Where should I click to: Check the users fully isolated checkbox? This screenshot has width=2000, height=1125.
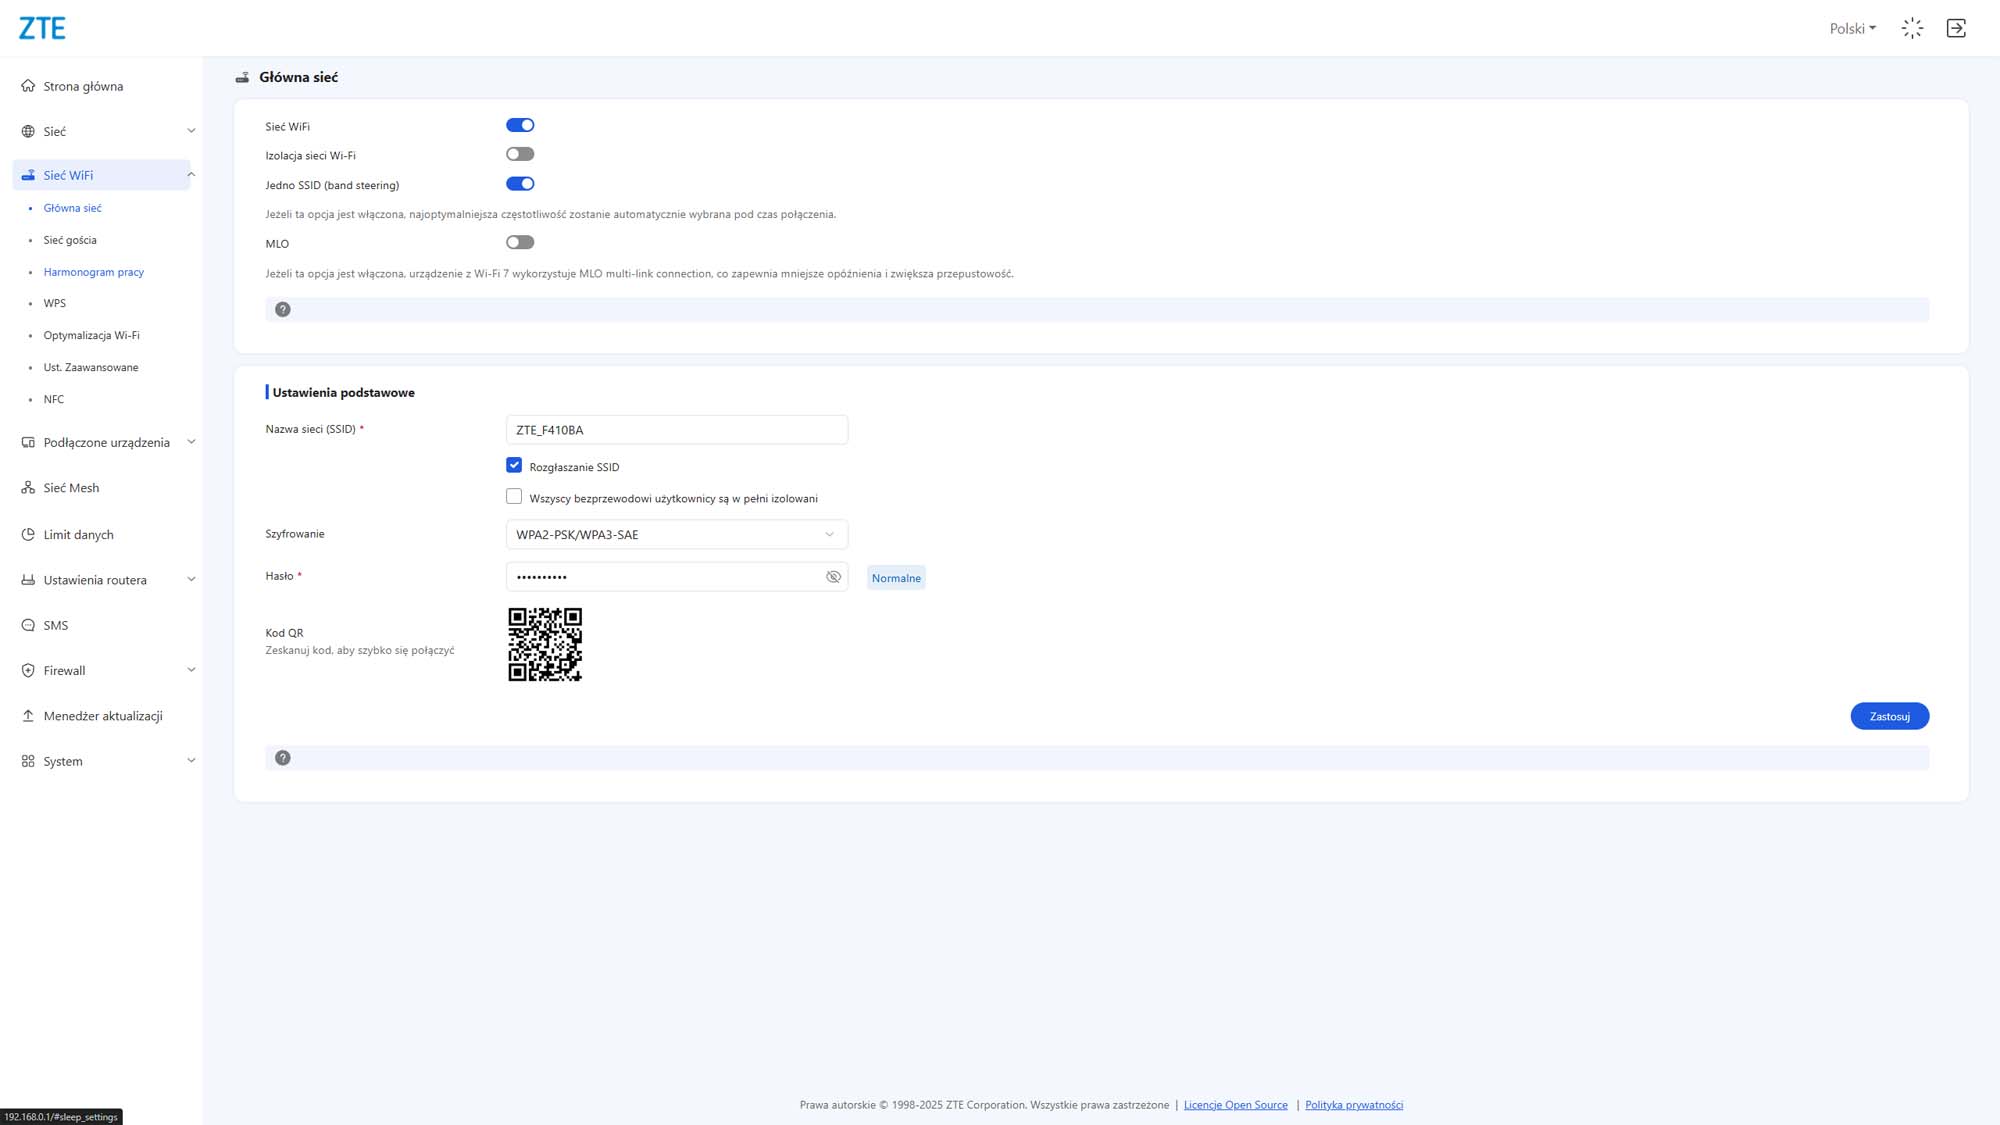[x=514, y=496]
